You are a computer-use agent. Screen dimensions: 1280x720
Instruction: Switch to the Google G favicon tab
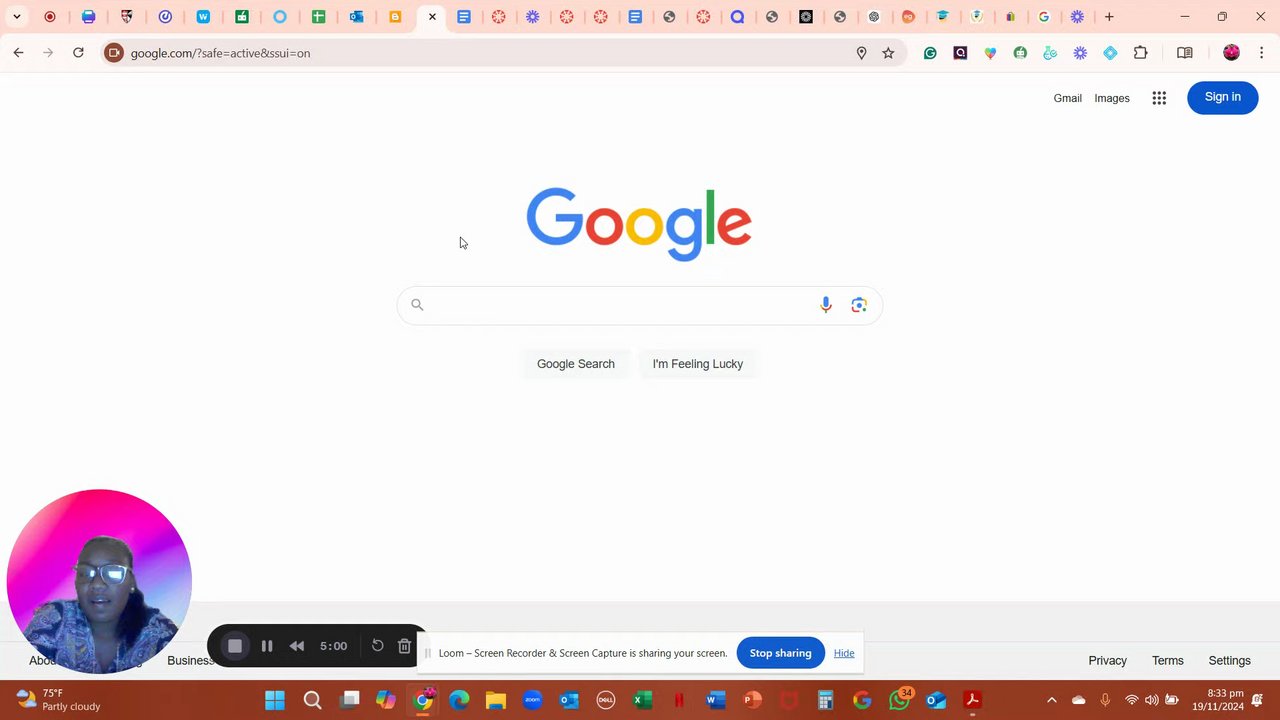(x=1044, y=17)
